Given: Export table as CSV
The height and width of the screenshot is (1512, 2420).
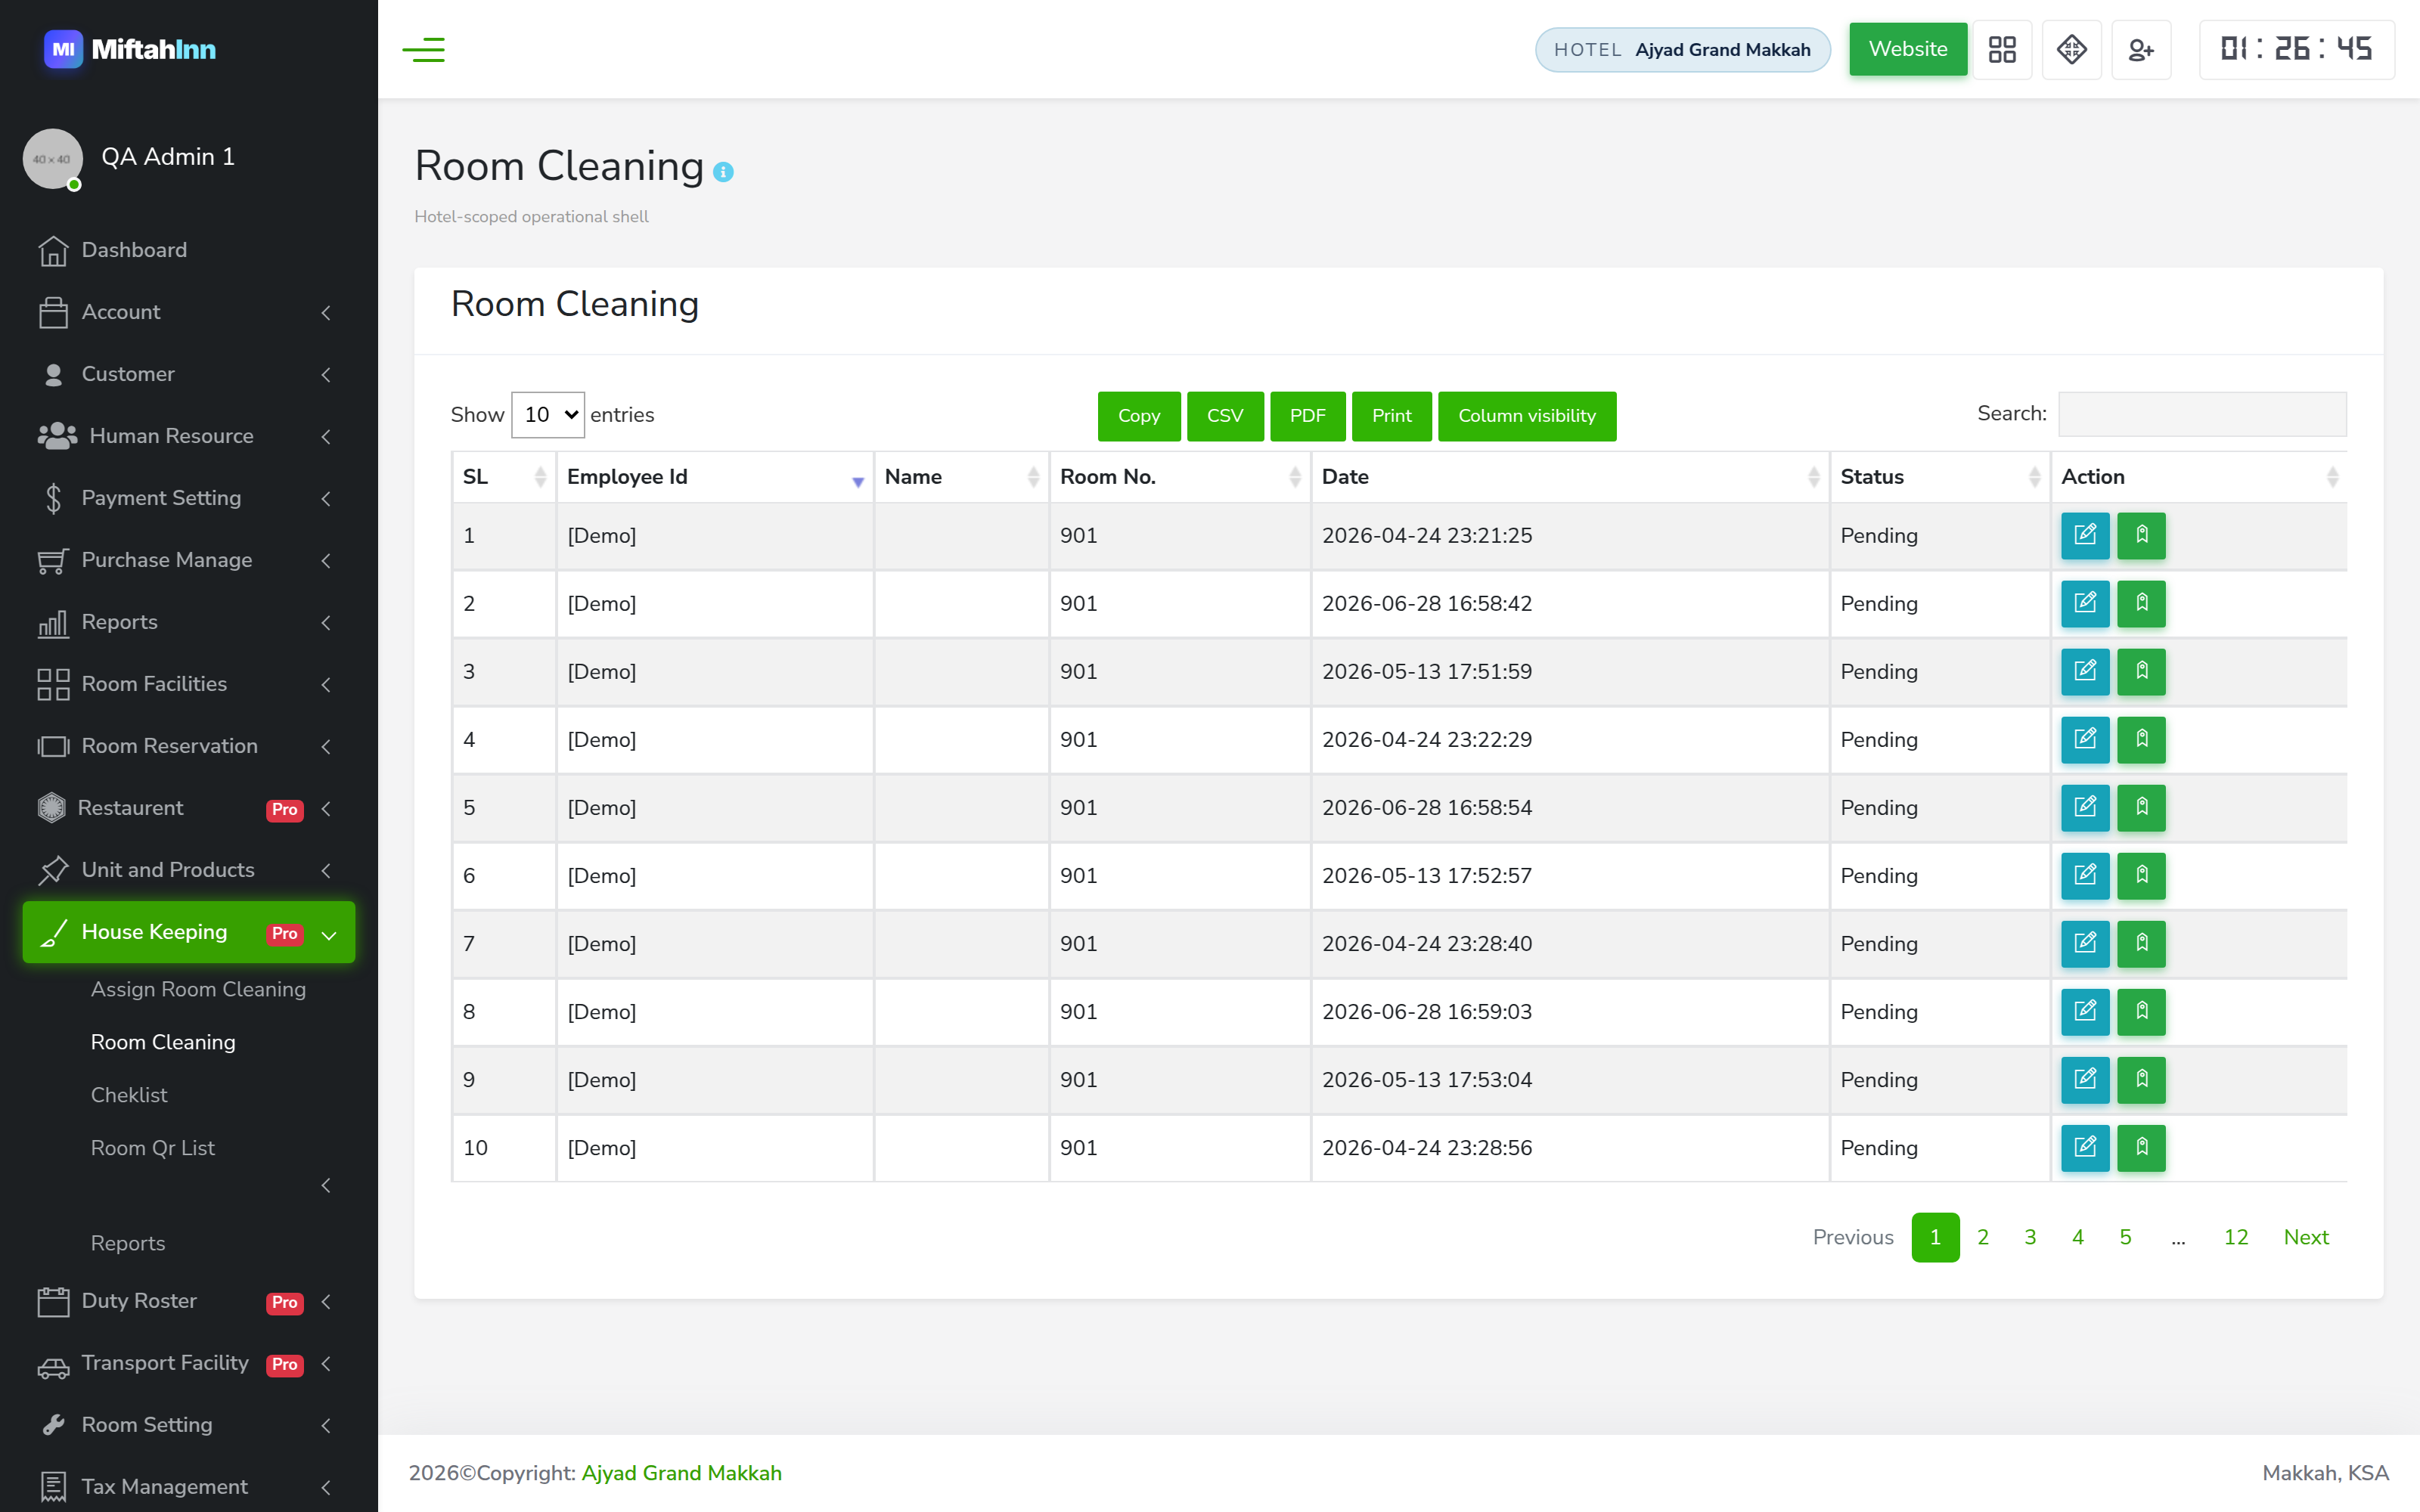Looking at the screenshot, I should click(1225, 416).
